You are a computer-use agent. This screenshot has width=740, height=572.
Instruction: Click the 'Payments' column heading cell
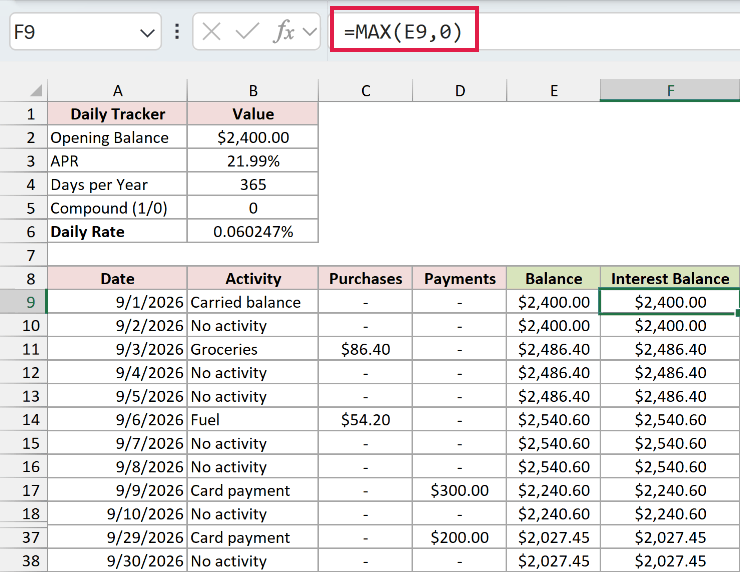[460, 278]
